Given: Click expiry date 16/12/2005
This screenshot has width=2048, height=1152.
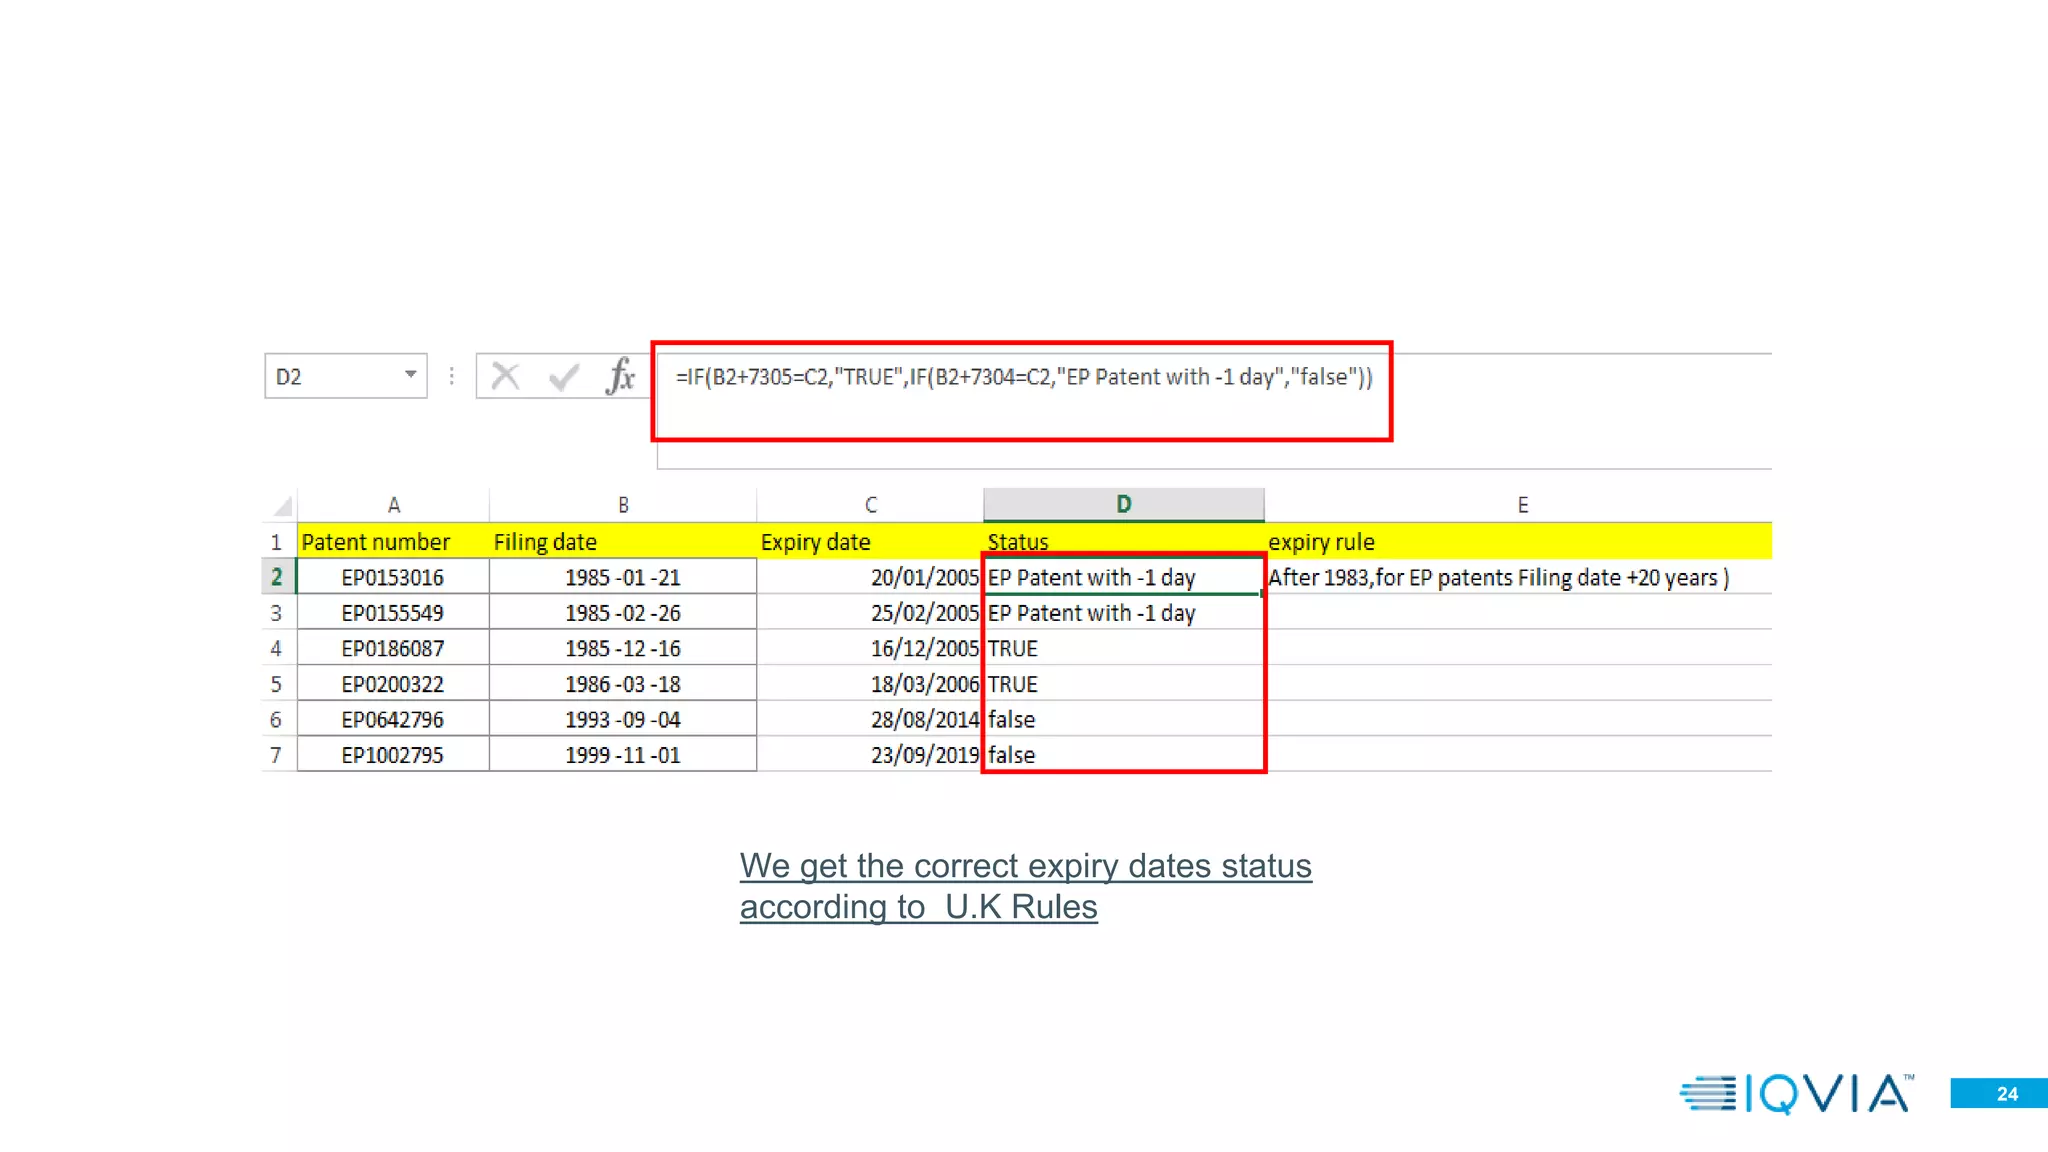Looking at the screenshot, I should (x=870, y=648).
